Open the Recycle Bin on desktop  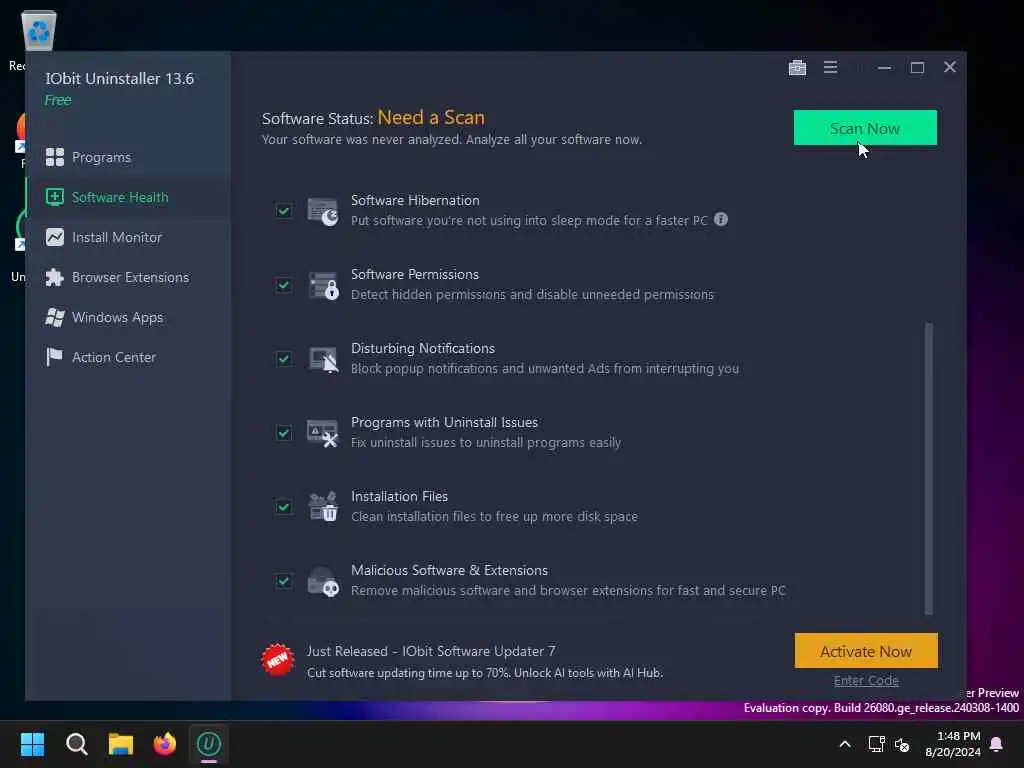39,30
